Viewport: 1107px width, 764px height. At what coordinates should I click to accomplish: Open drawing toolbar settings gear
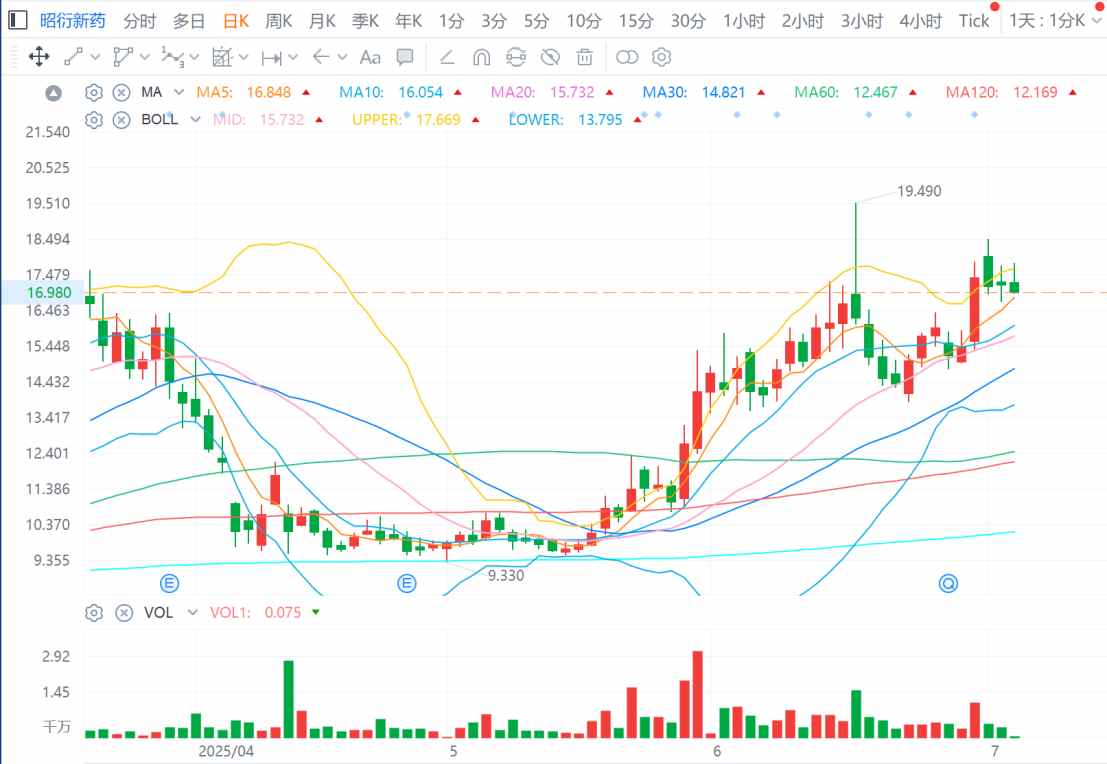coord(662,57)
